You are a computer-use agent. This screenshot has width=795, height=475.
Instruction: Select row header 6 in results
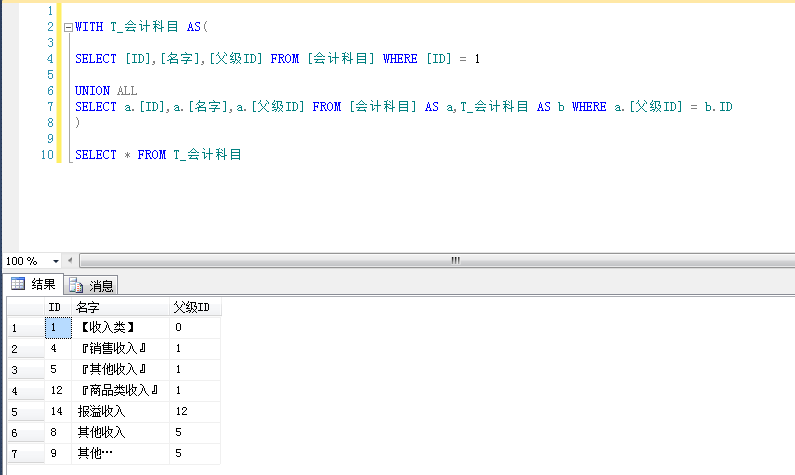click(x=26, y=432)
